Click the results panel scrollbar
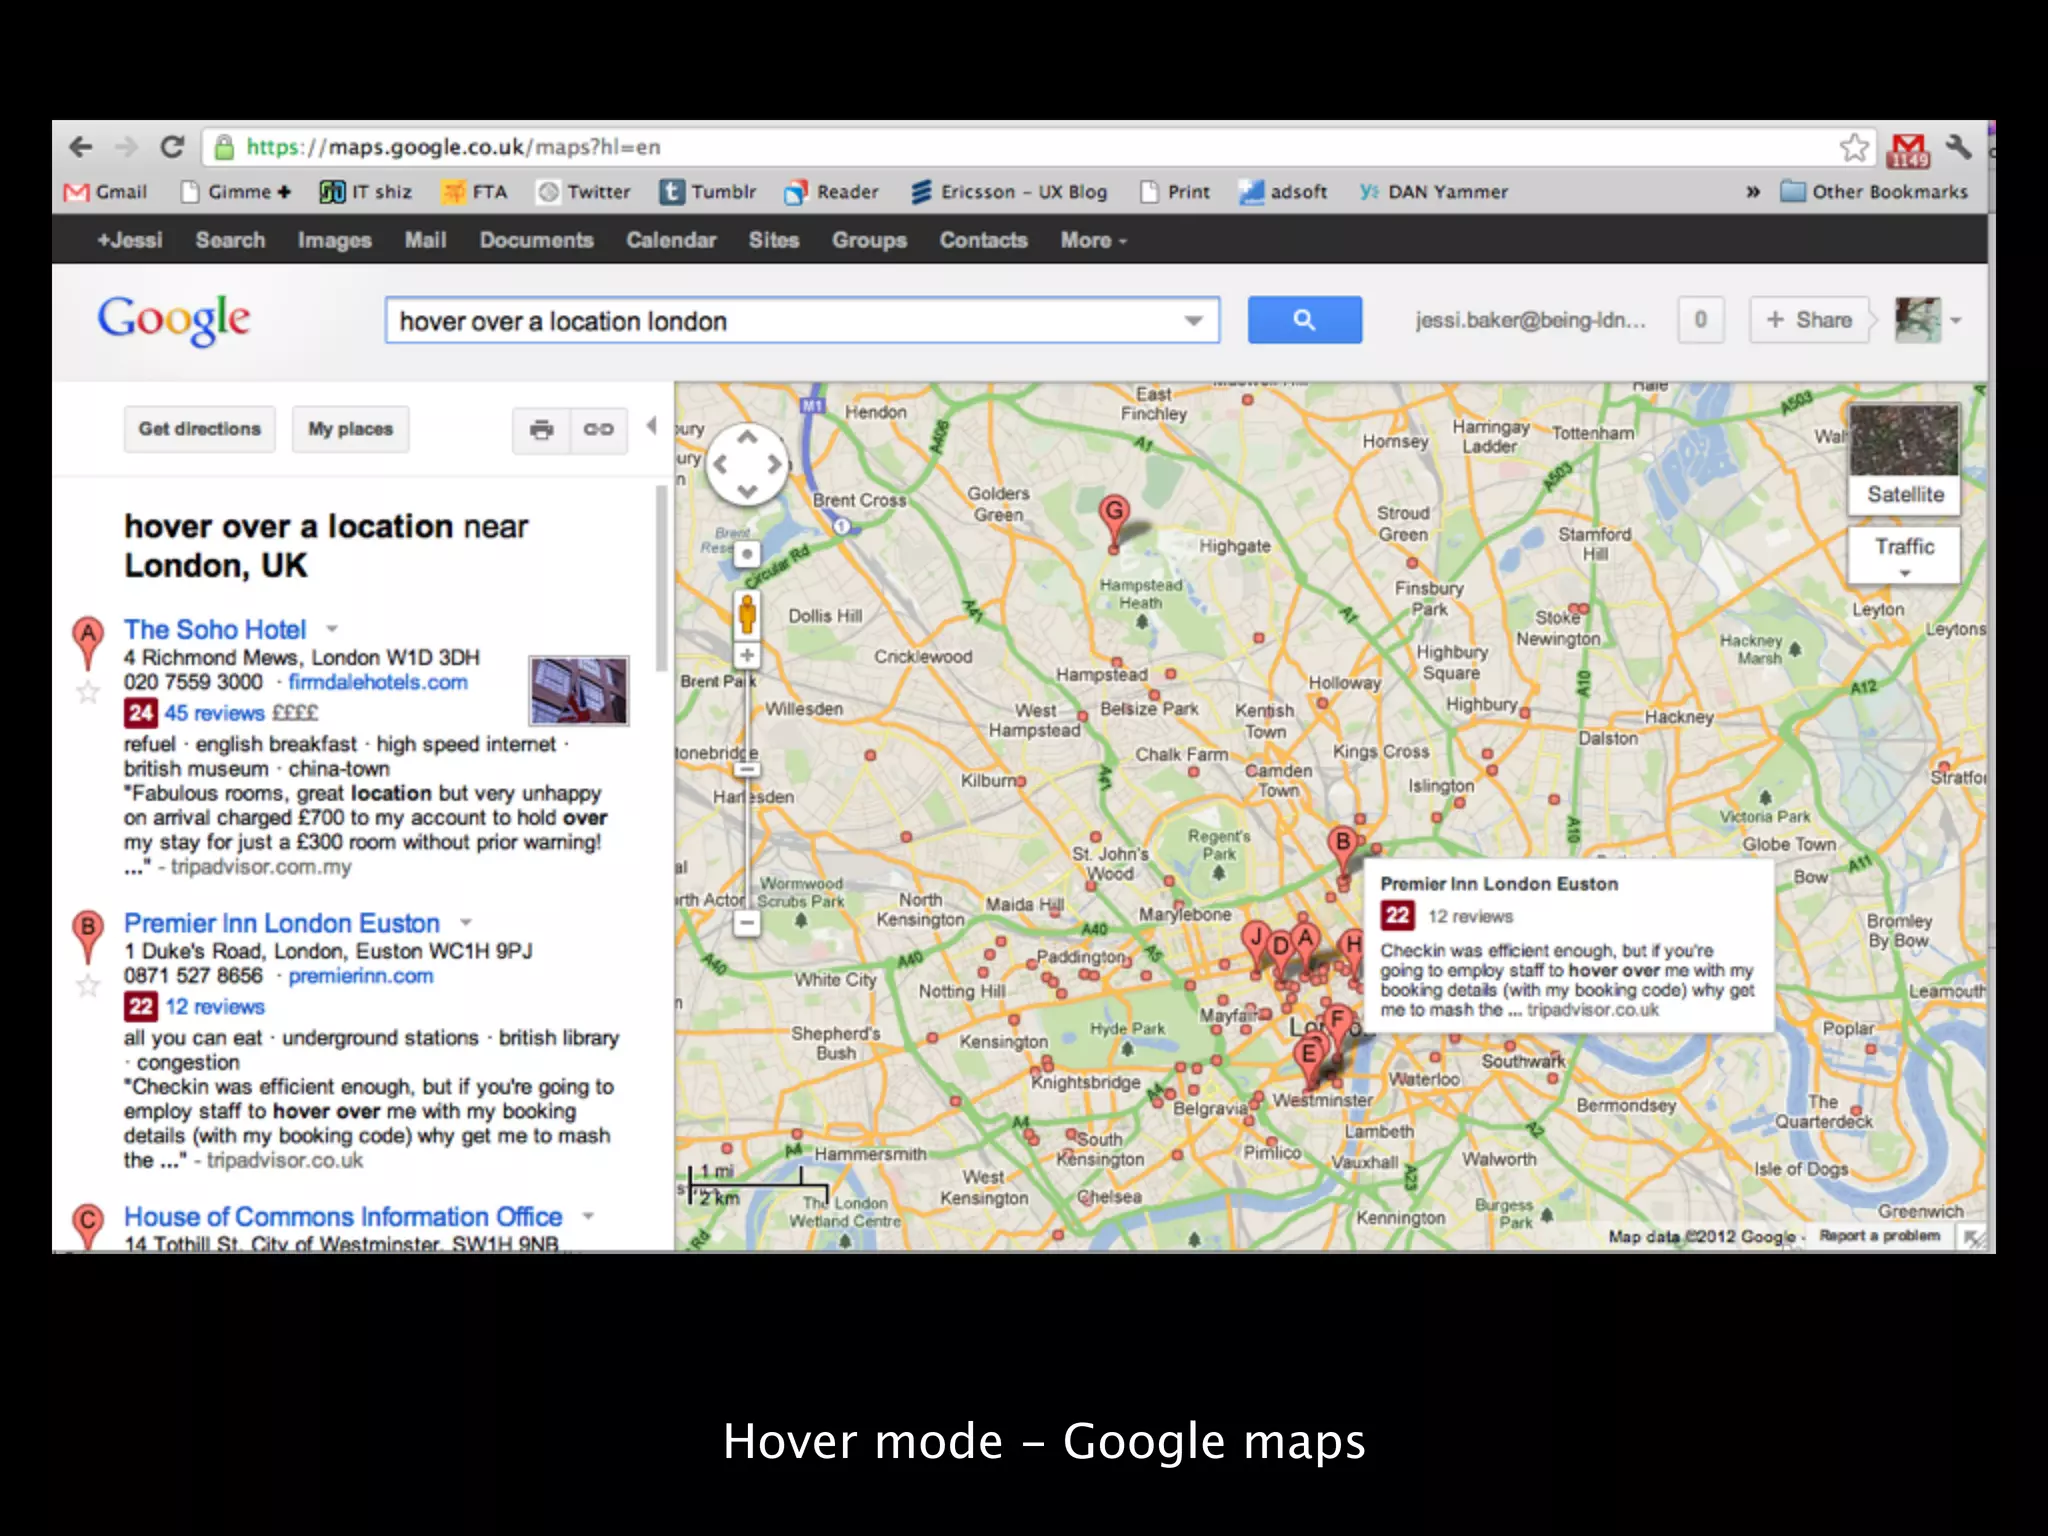The width and height of the screenshot is (2048, 1536). [x=660, y=578]
